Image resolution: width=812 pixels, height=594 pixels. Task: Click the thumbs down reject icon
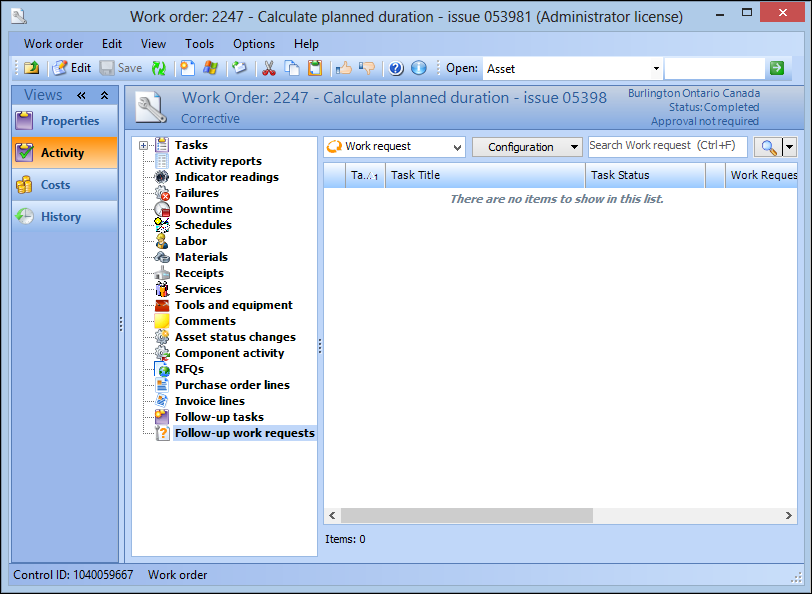[367, 68]
